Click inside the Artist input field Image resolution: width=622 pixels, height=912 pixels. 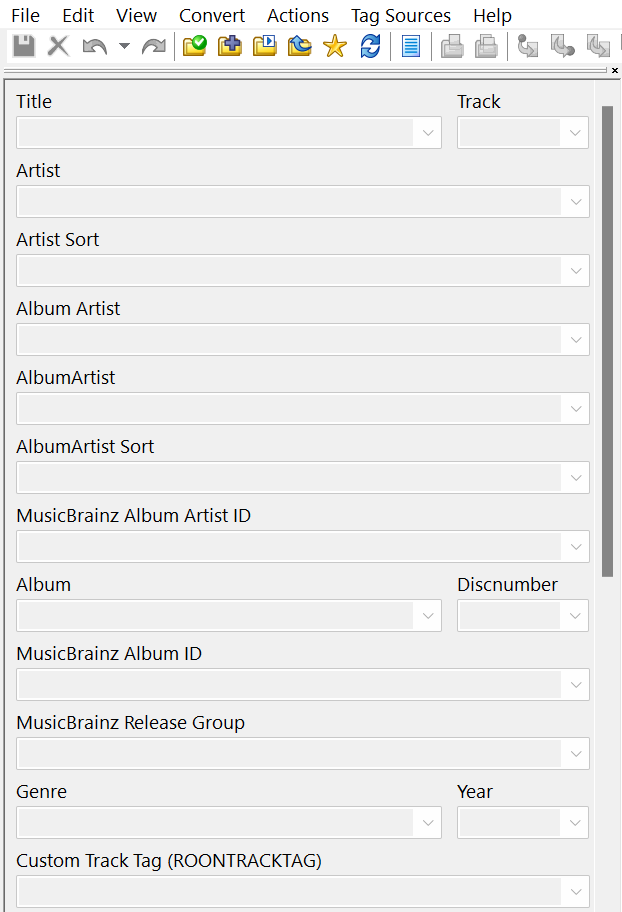[289, 202]
